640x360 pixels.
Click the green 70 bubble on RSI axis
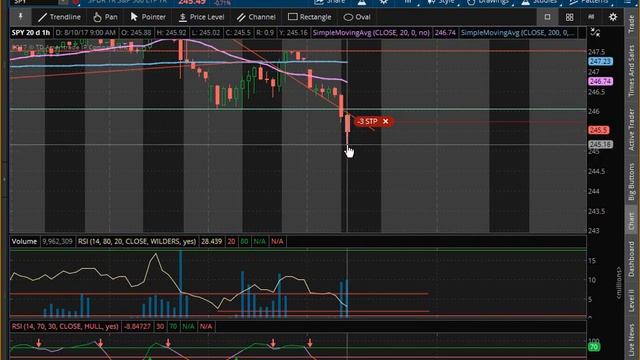point(593,347)
